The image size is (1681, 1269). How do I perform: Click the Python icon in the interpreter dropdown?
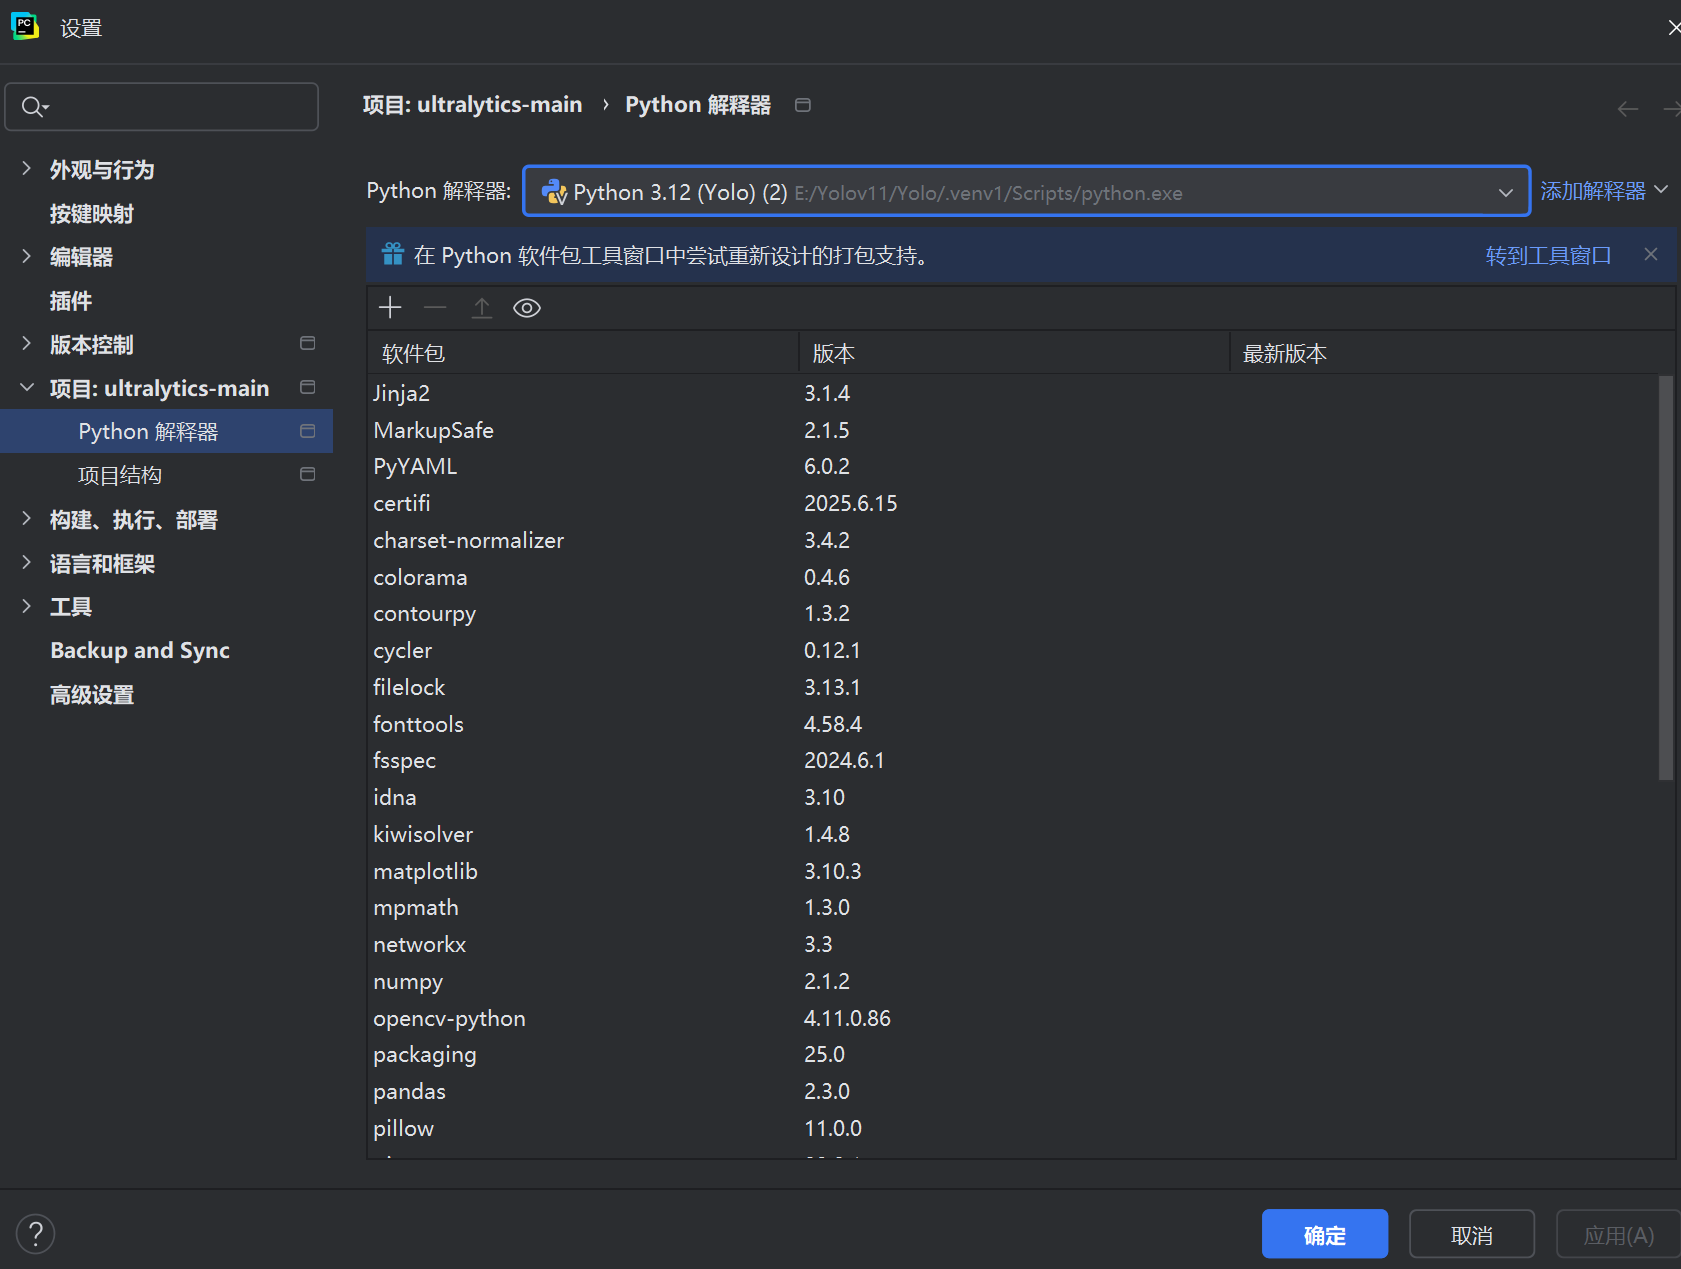(554, 192)
